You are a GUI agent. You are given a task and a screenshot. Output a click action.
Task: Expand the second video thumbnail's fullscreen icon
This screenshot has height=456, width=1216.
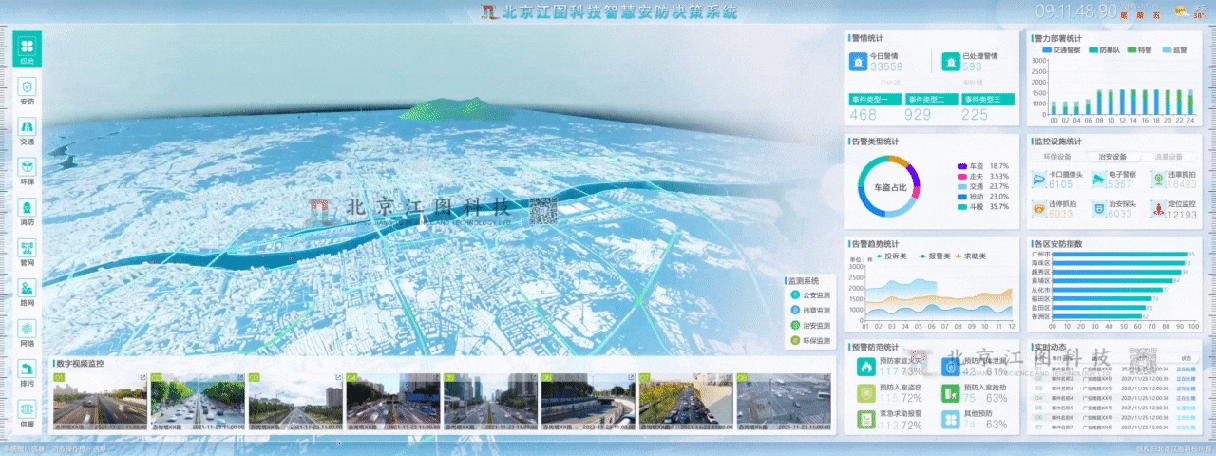[x=239, y=378]
